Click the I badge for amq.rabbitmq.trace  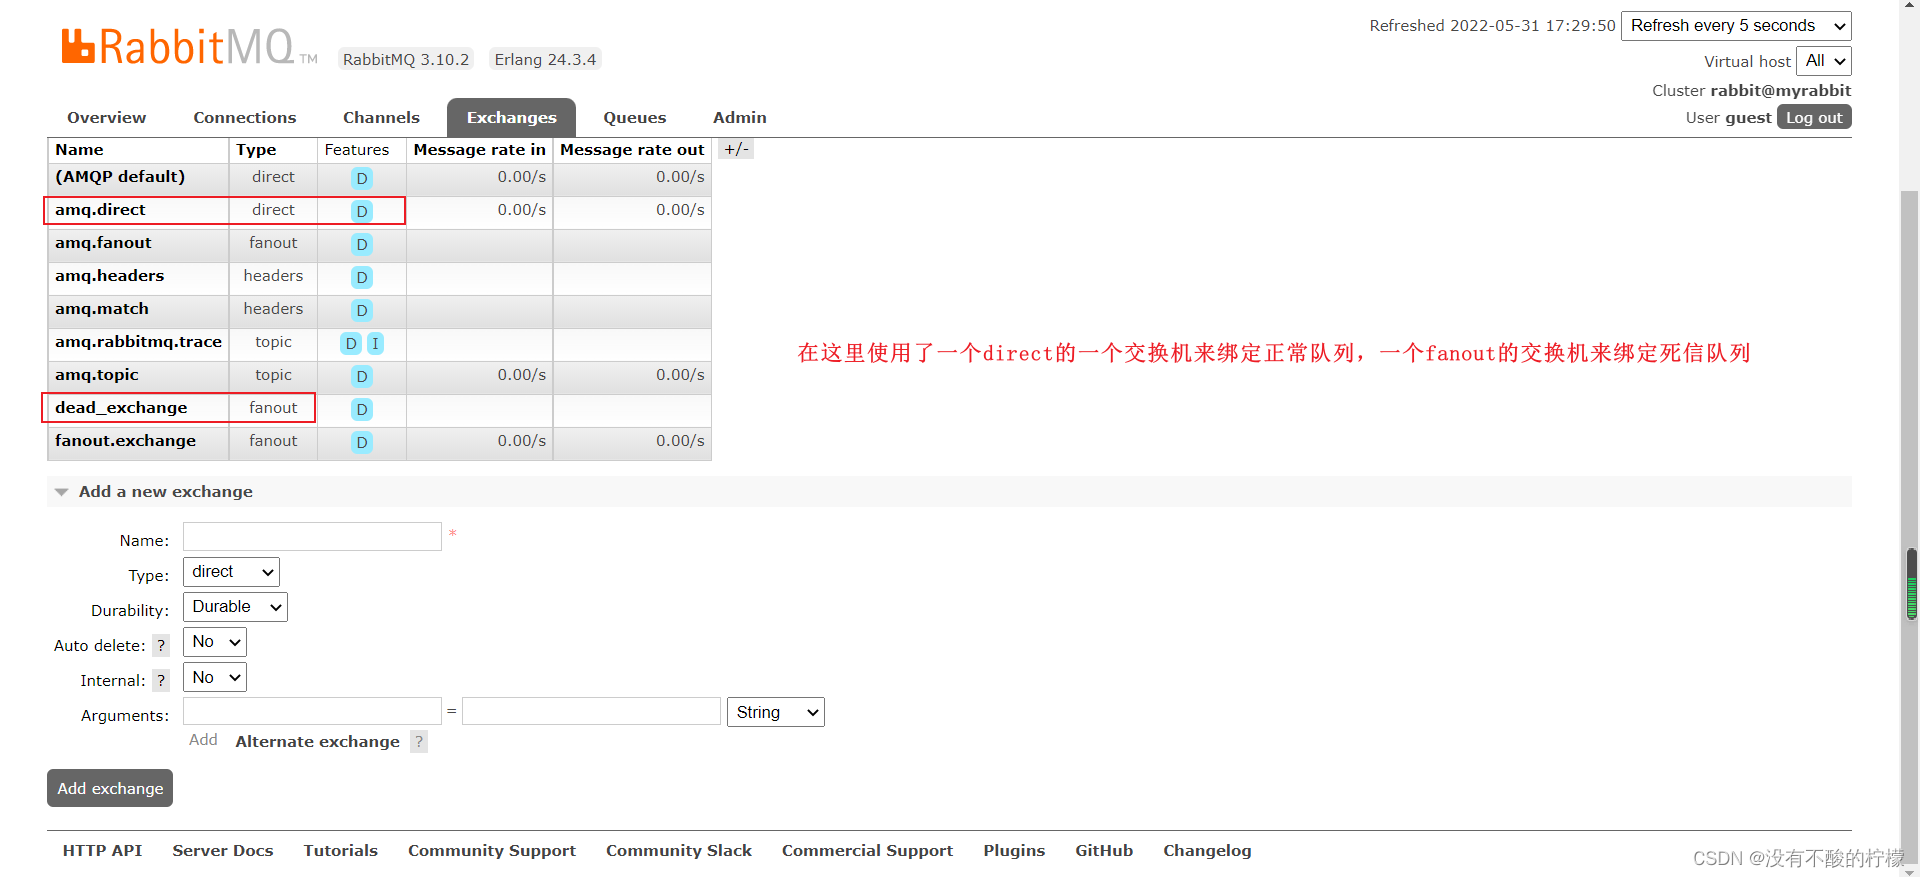(375, 343)
